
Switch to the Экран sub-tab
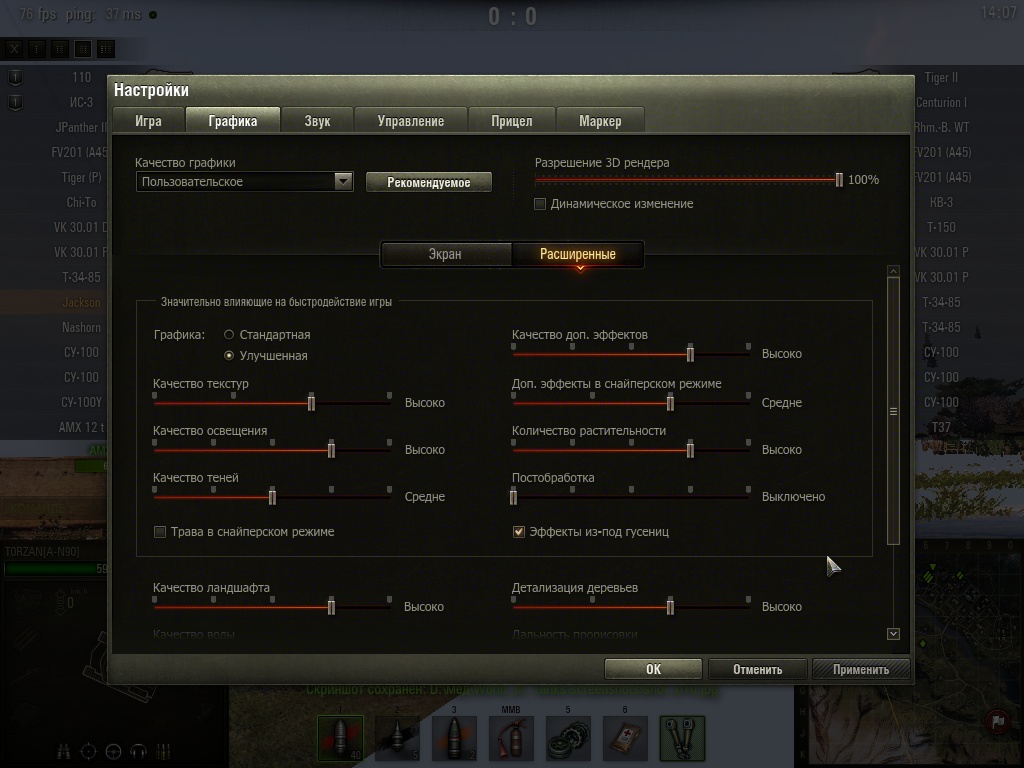click(x=445, y=254)
